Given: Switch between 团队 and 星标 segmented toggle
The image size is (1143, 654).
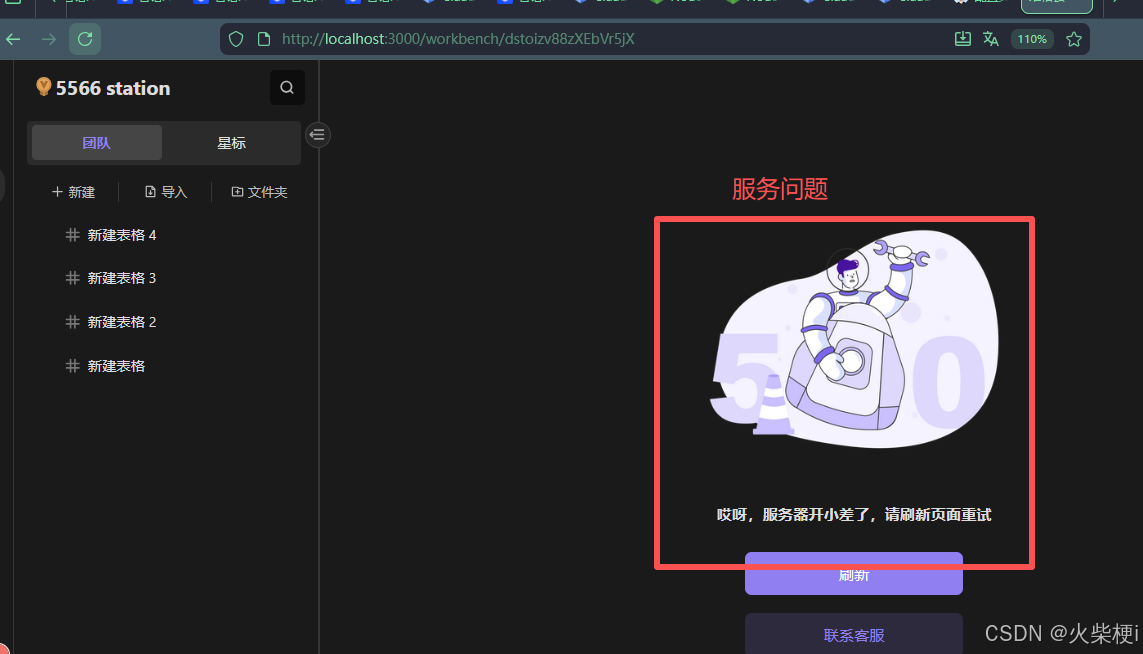Looking at the screenshot, I should 163,142.
